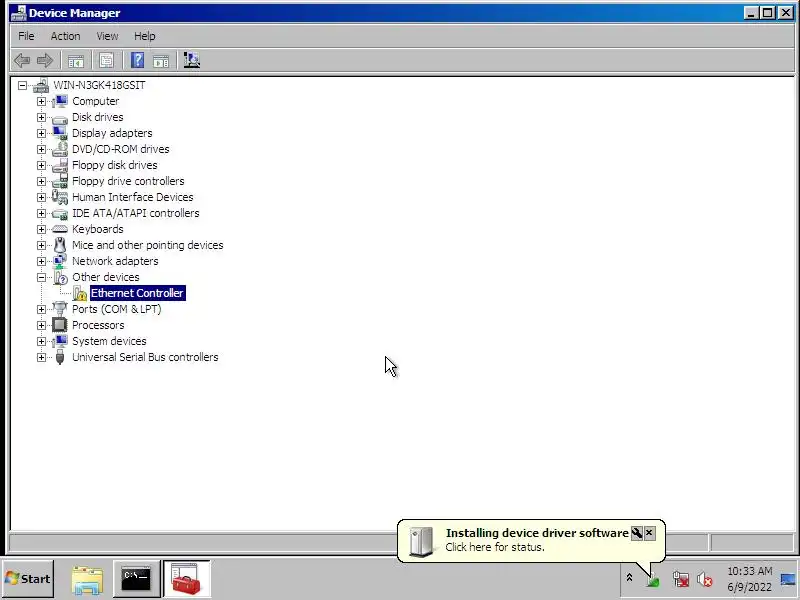Open Windows Explorer from the taskbar
The height and width of the screenshot is (600, 800).
(x=87, y=580)
